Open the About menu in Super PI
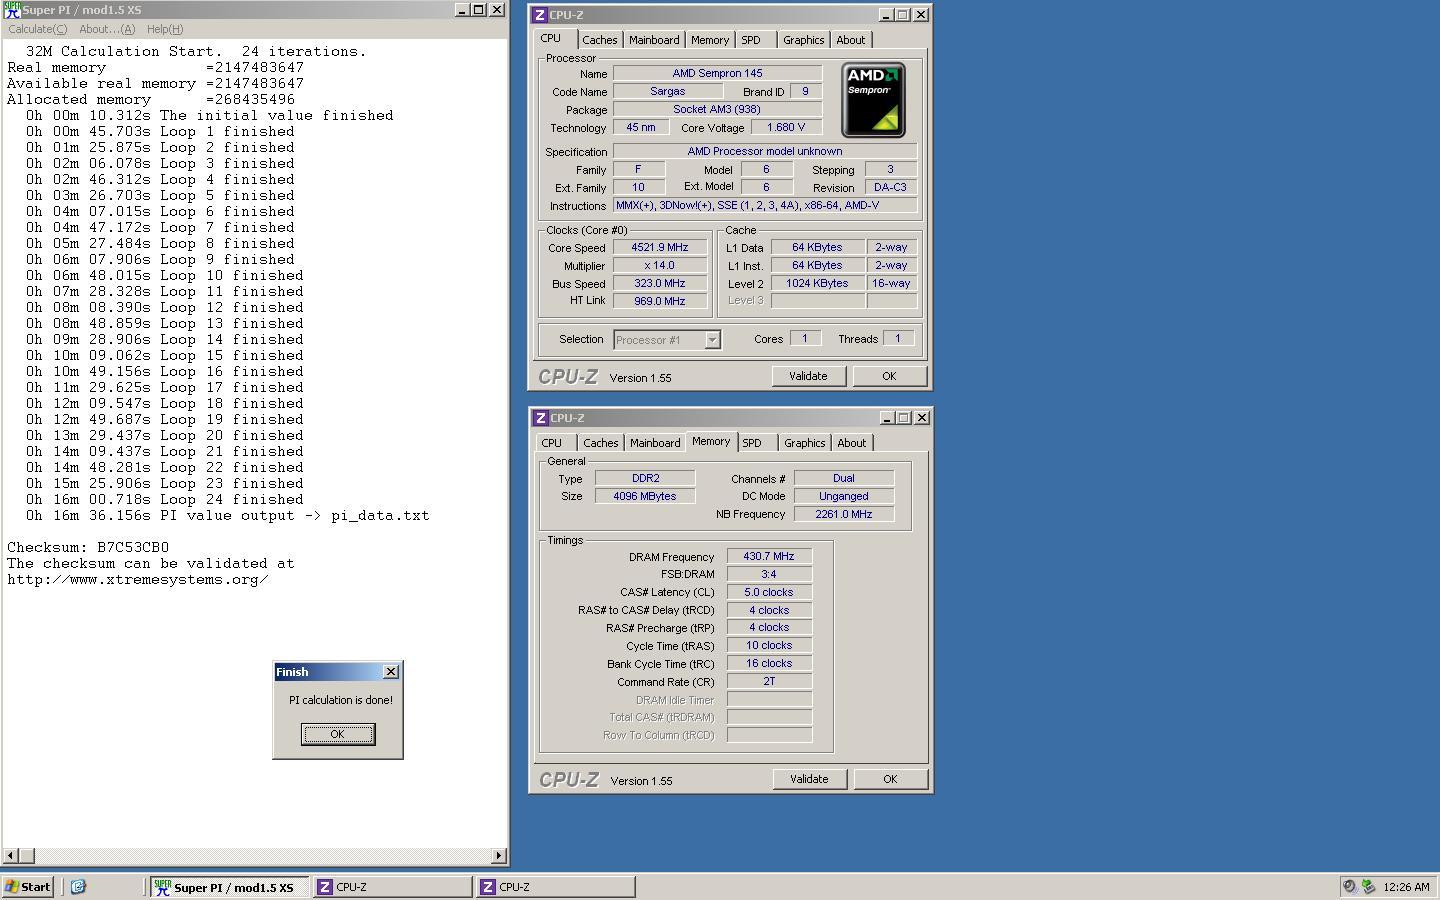The width and height of the screenshot is (1440, 900). click(x=107, y=29)
